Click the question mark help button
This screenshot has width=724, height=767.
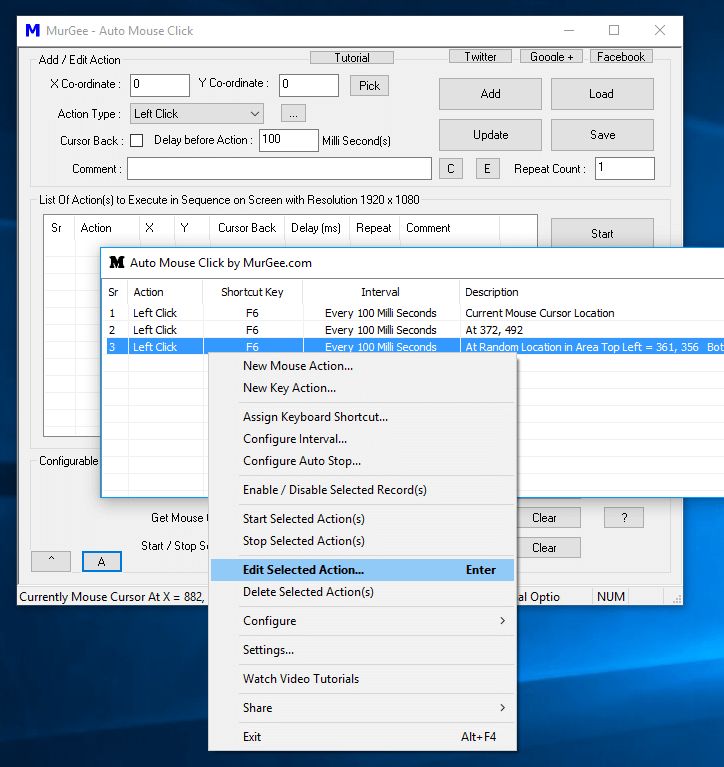coord(624,518)
